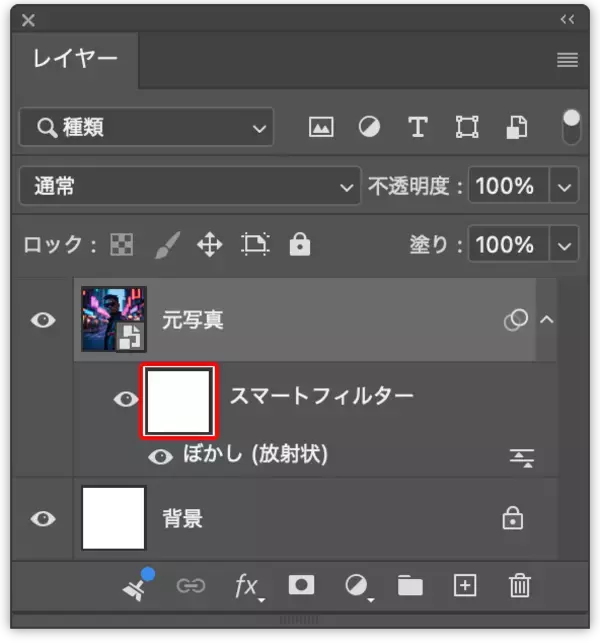Create new fill or adjustment layer
The width and height of the screenshot is (600, 643).
(x=358, y=586)
